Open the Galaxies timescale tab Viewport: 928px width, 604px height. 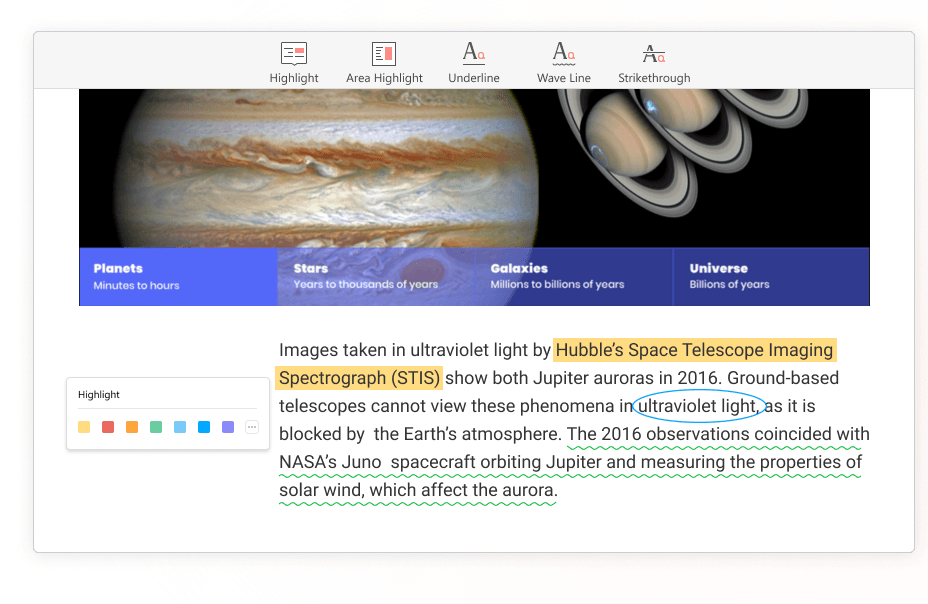(573, 277)
